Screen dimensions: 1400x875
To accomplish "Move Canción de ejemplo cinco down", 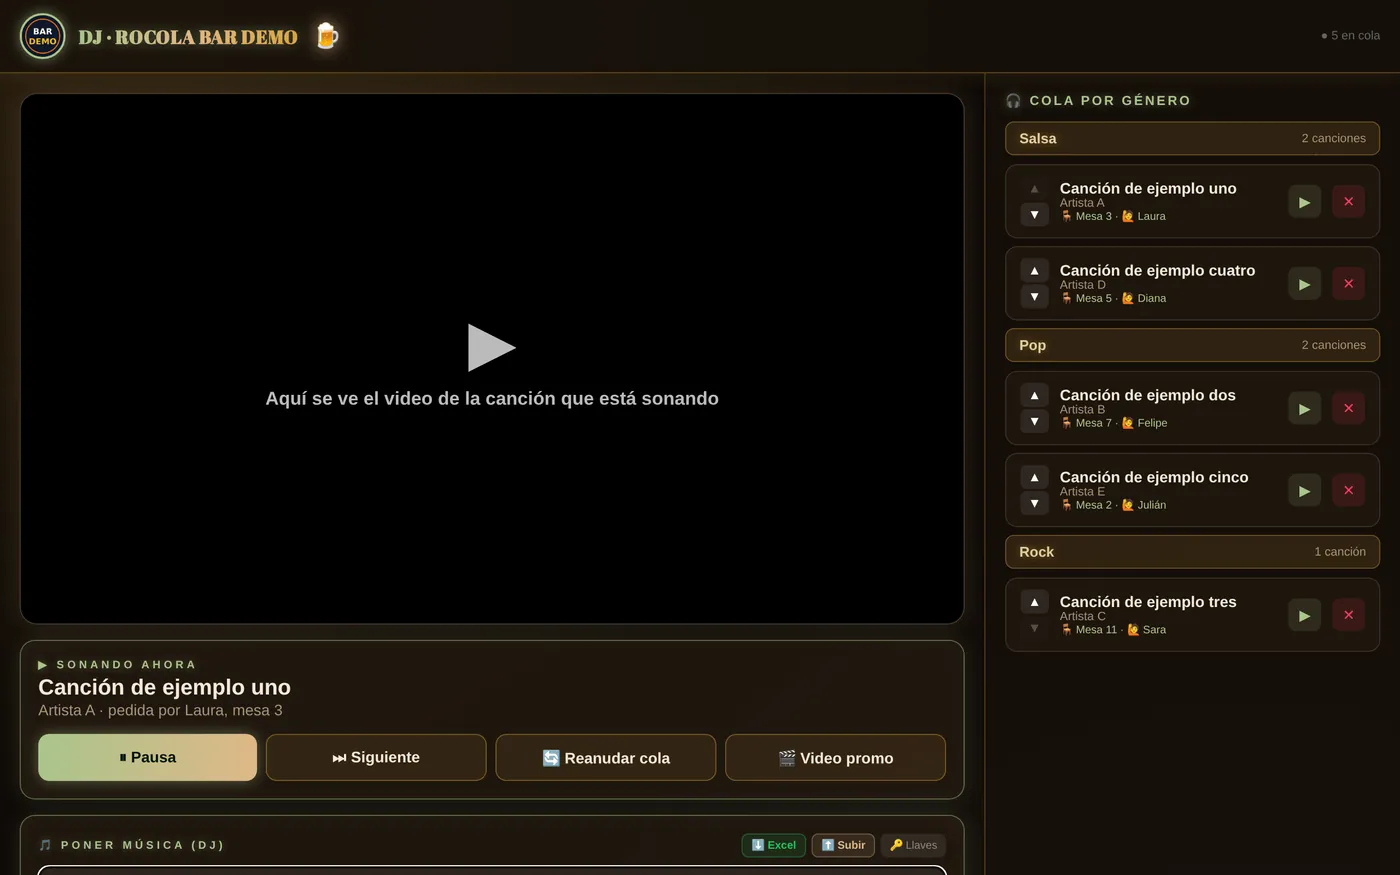I will [x=1034, y=503].
